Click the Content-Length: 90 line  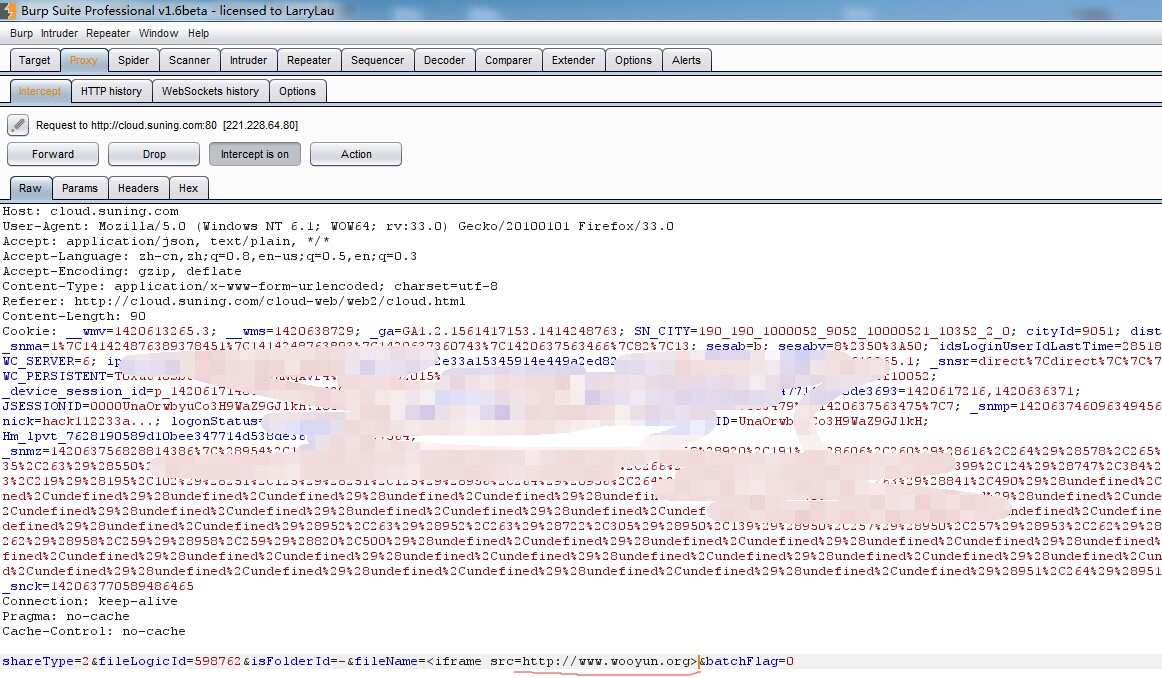74,316
